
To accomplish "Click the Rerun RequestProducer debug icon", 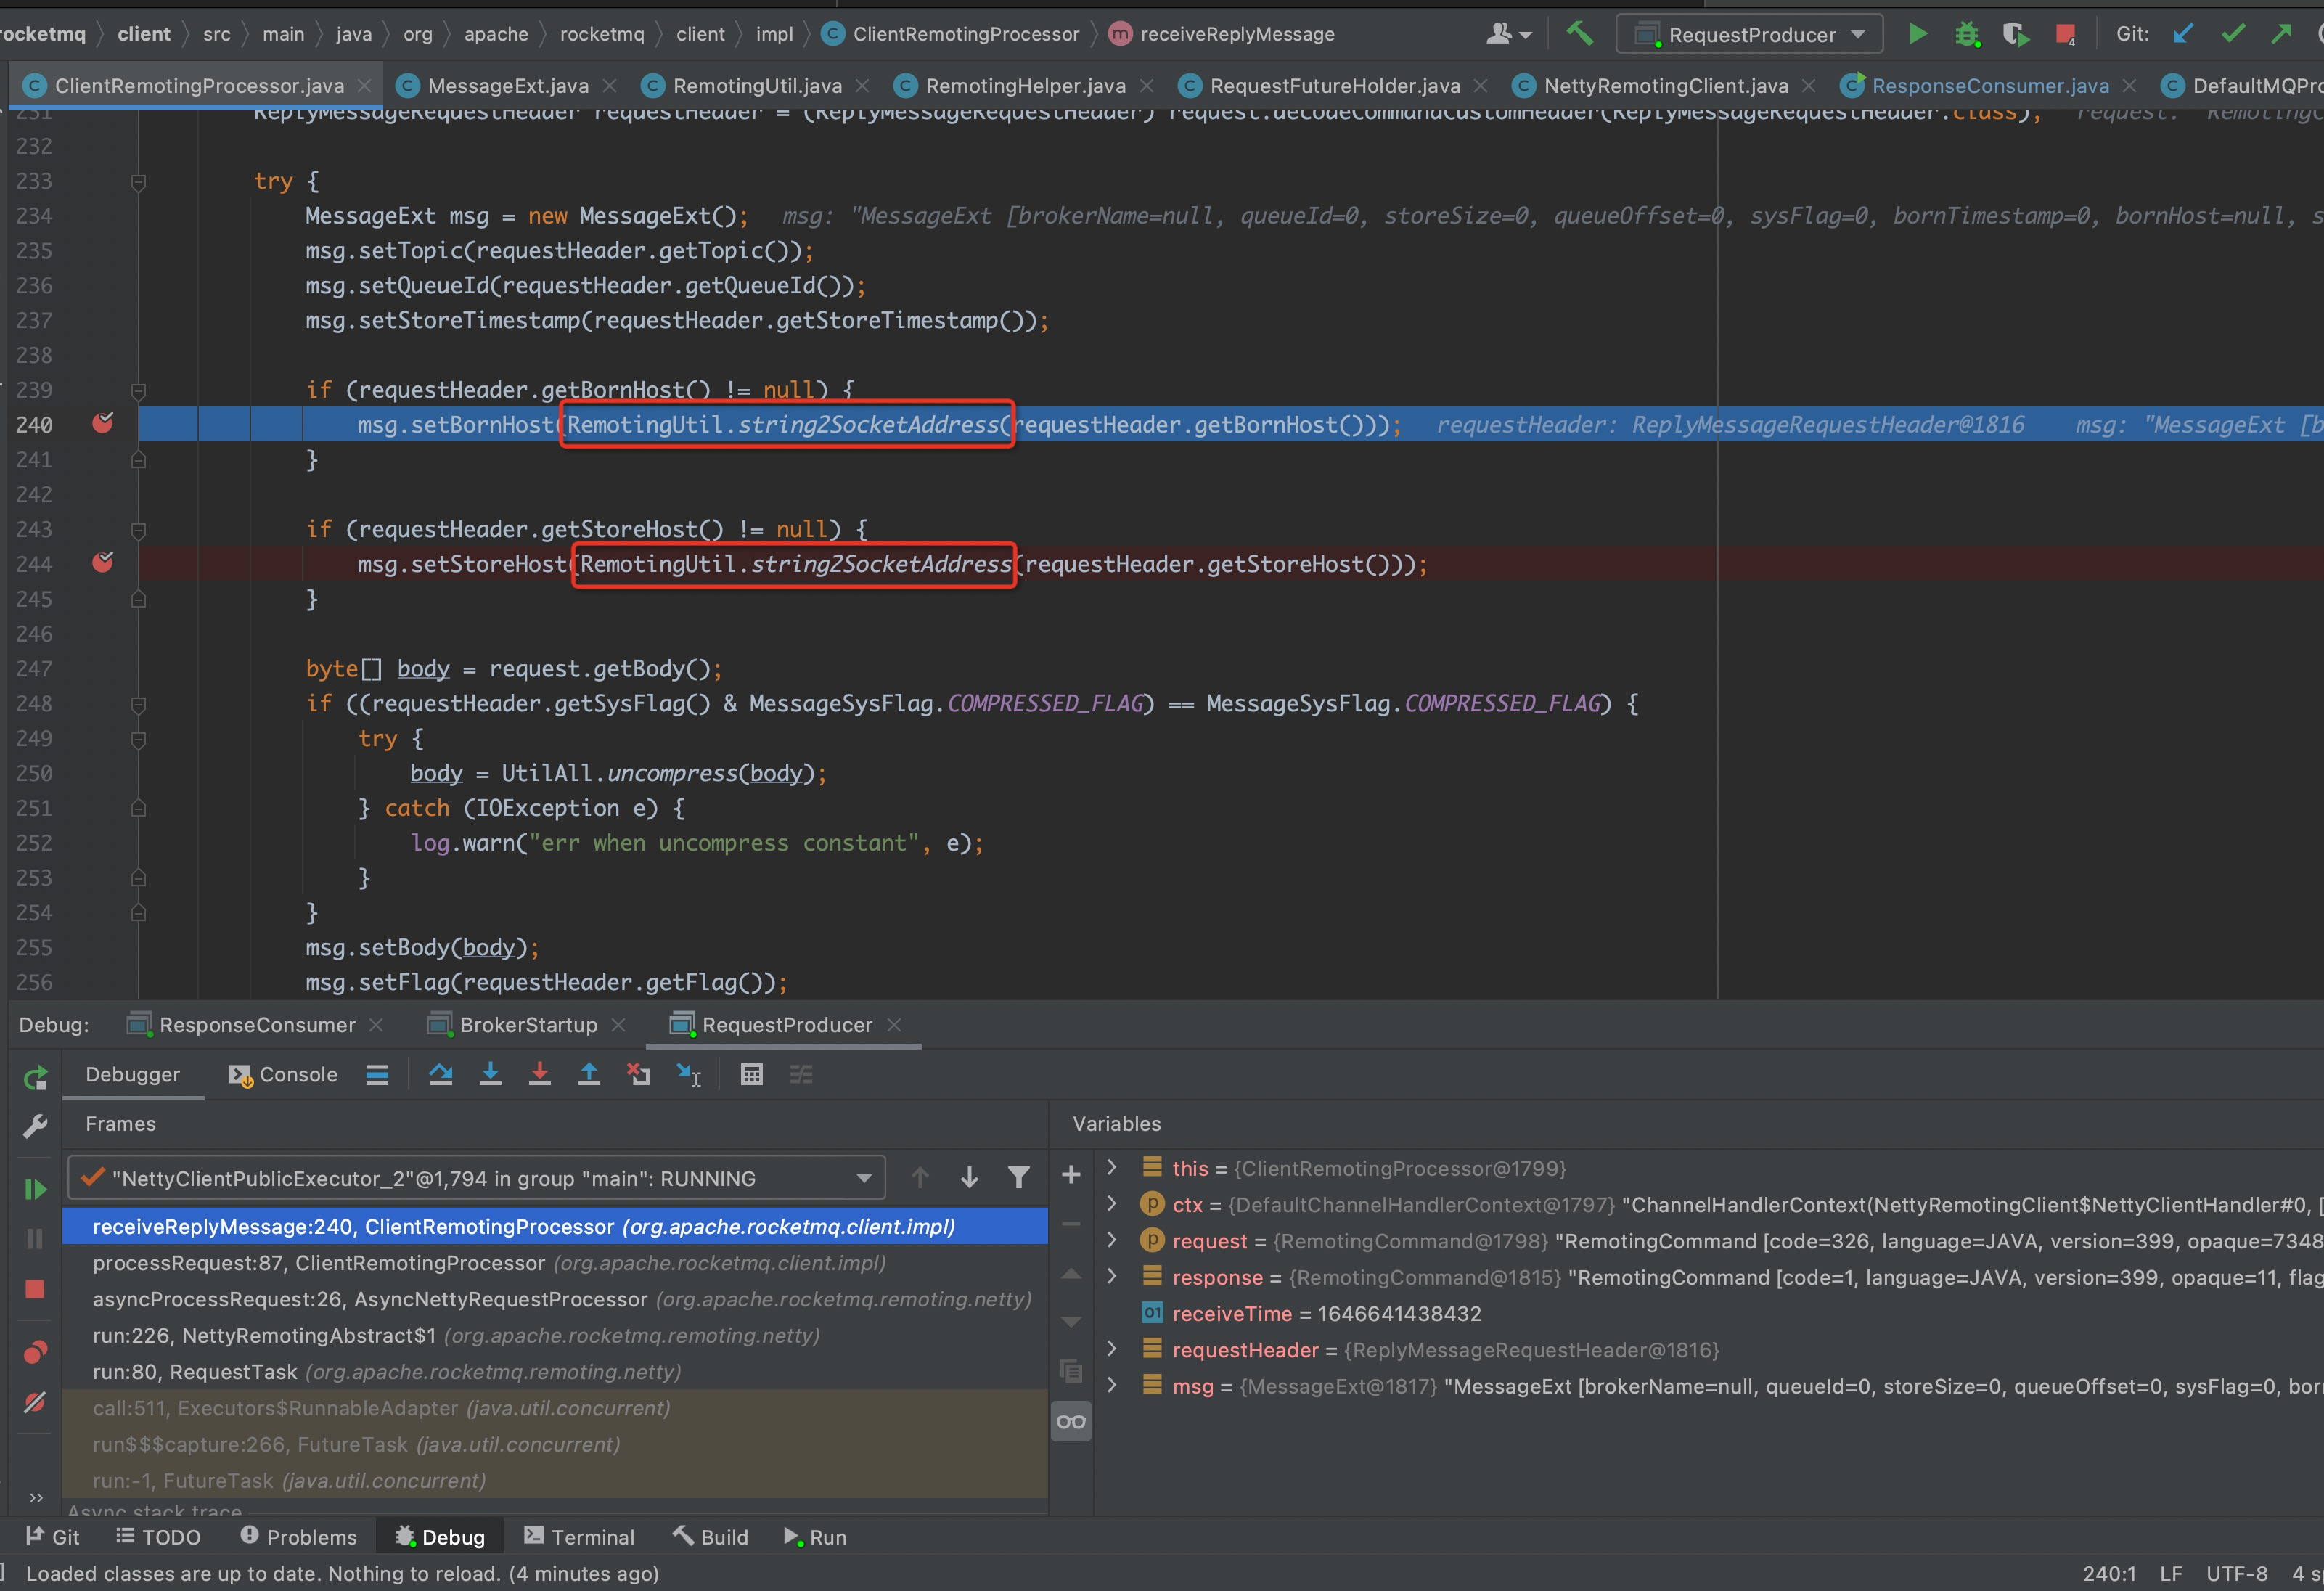I will tap(35, 1078).
